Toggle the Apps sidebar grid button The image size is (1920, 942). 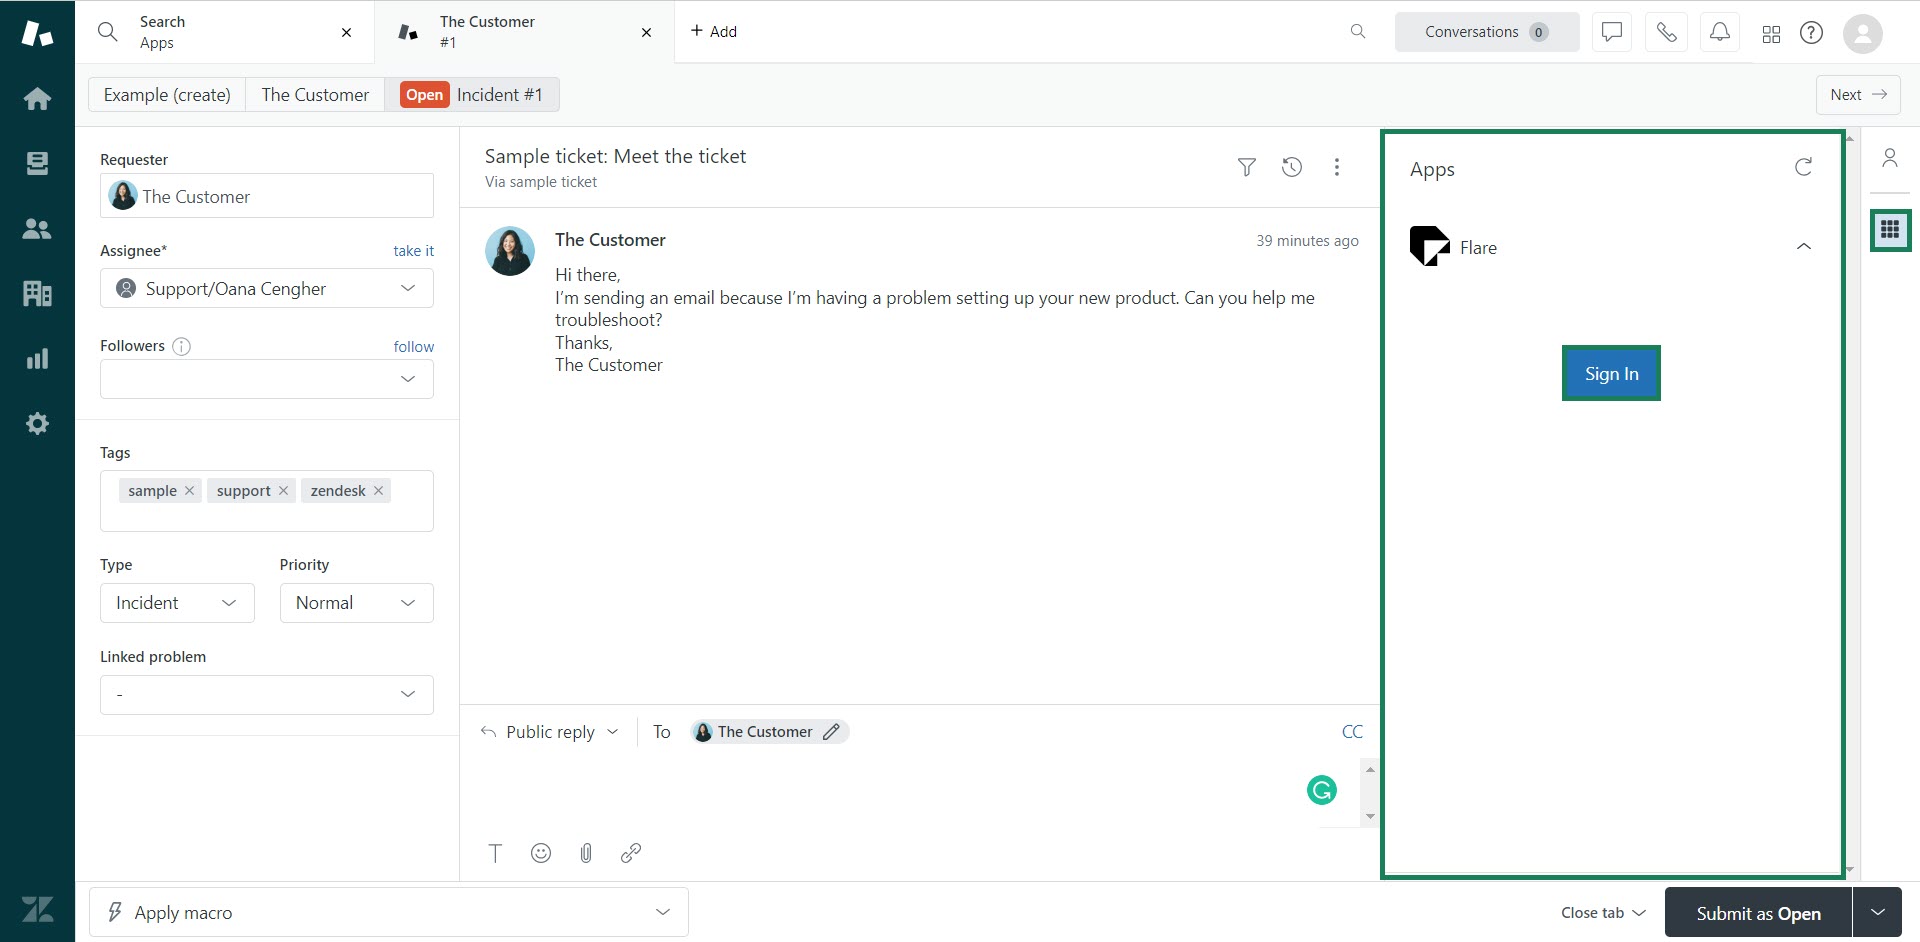click(1889, 230)
